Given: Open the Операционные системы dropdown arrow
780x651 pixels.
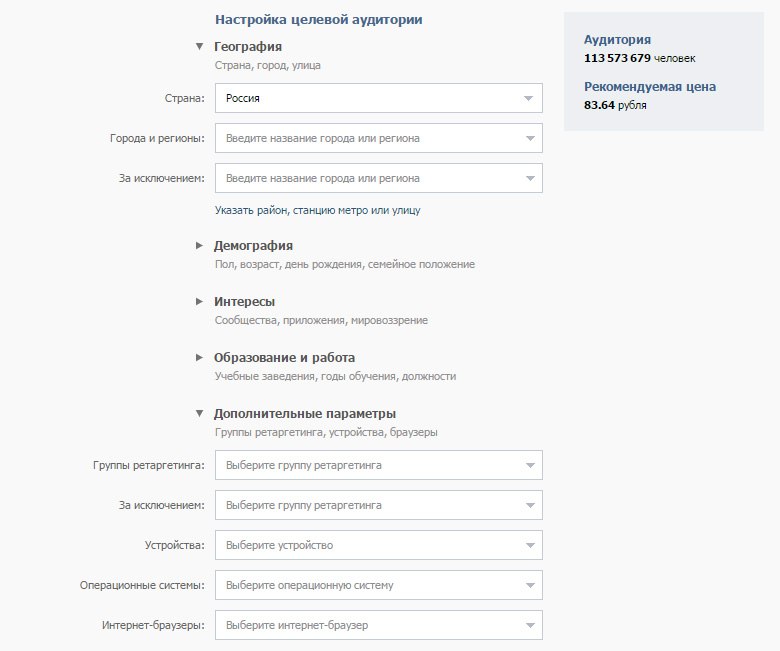Looking at the screenshot, I should (528, 585).
